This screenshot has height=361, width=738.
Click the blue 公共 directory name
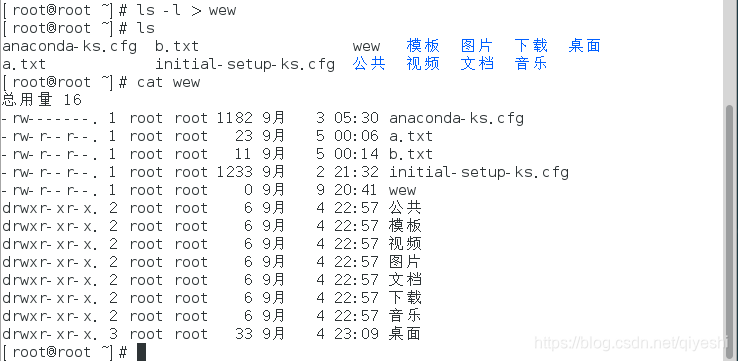[x=369, y=64]
